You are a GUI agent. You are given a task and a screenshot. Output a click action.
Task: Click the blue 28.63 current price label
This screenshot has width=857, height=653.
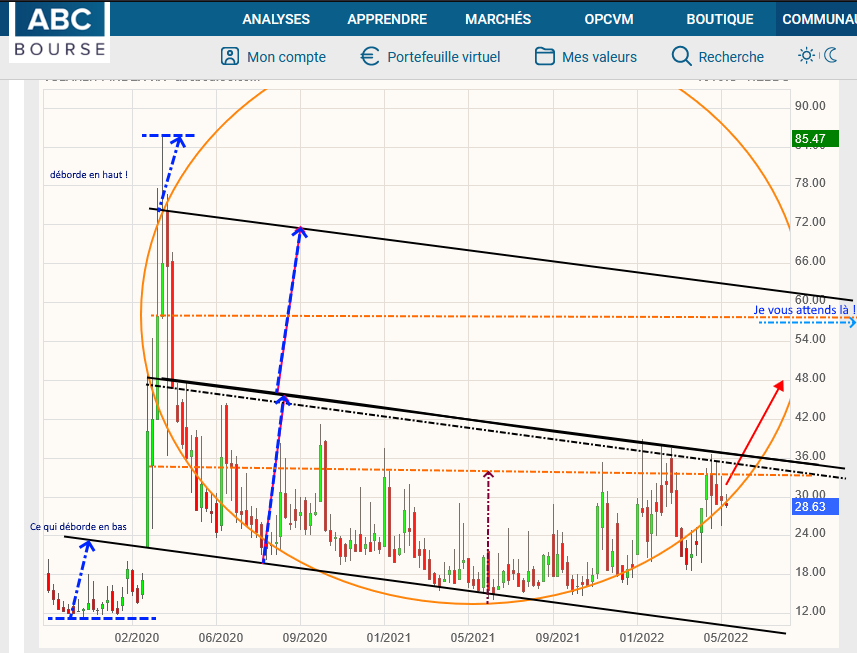(816, 507)
